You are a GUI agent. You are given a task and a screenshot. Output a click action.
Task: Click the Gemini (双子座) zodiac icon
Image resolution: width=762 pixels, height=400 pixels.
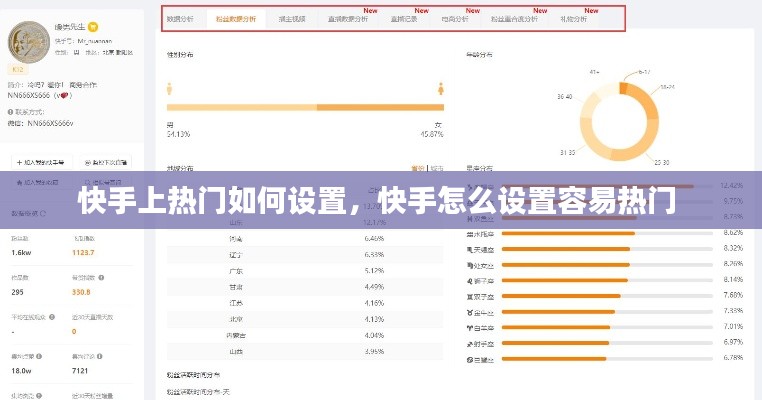coord(469,296)
